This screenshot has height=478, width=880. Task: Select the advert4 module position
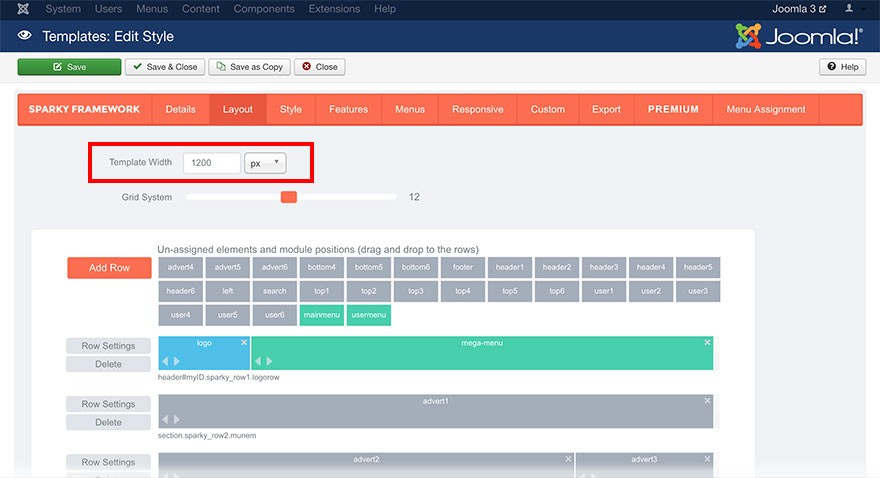180,267
